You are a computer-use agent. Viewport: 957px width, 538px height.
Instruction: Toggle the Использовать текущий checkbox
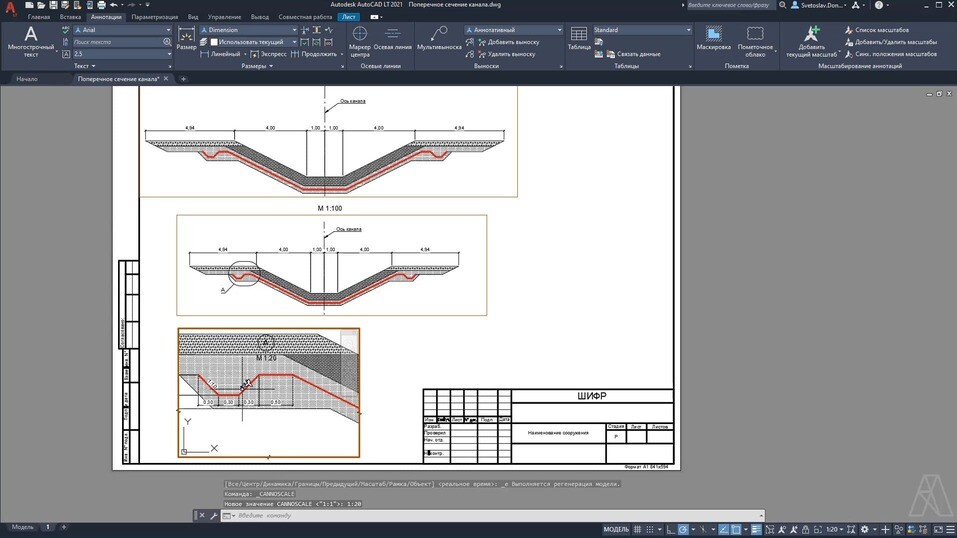tap(214, 42)
